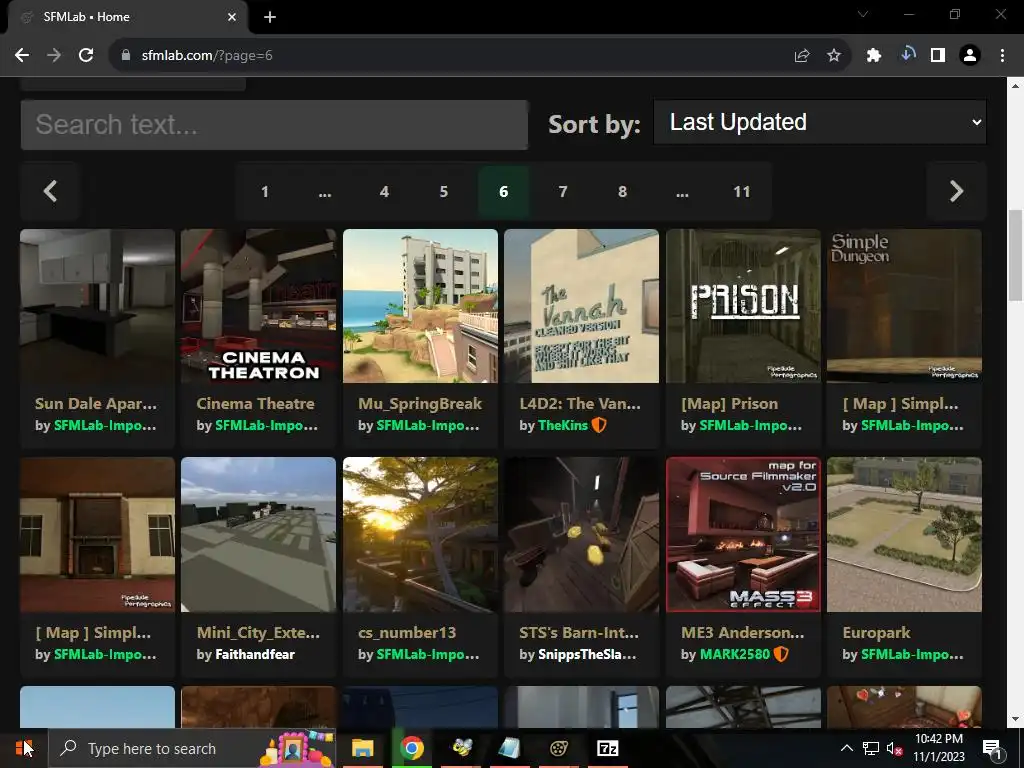Select the SFMLab Home tab
1024x768 pixels.
point(124,17)
